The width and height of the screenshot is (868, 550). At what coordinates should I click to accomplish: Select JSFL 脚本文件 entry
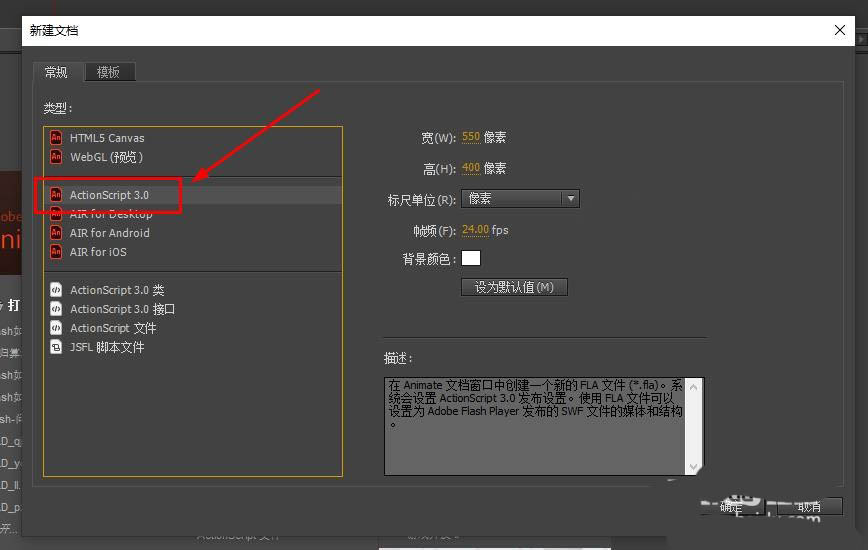[193, 347]
